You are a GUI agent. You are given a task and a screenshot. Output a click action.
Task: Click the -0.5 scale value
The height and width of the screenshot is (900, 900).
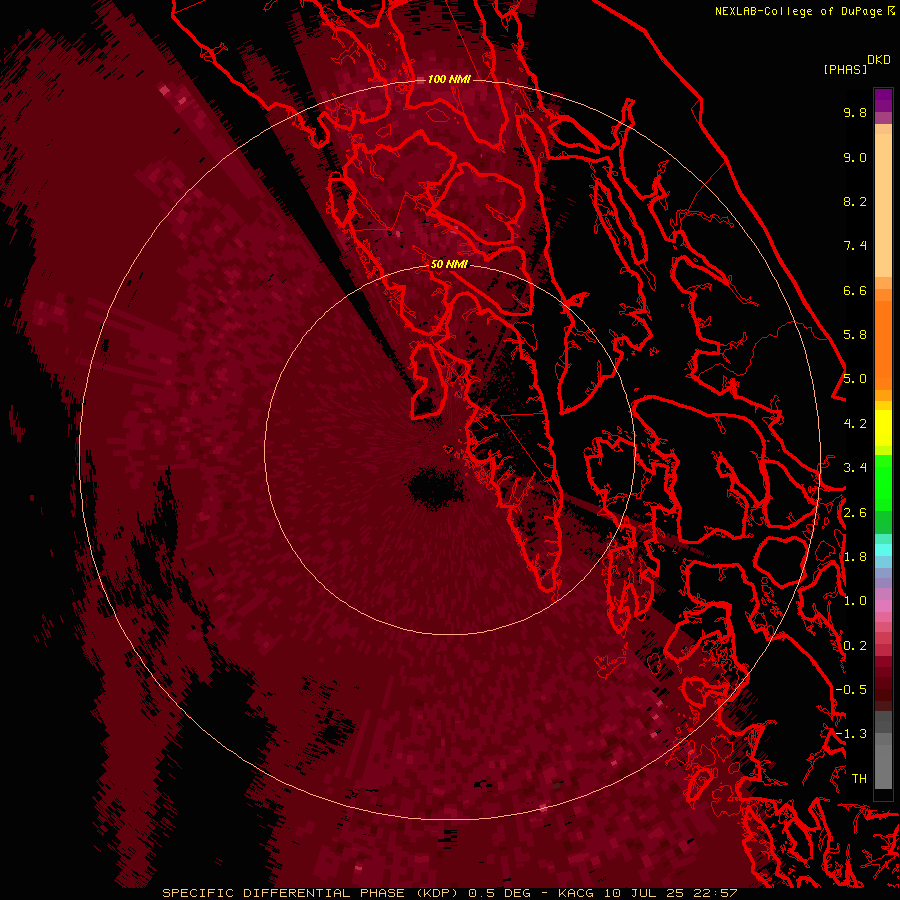851,690
